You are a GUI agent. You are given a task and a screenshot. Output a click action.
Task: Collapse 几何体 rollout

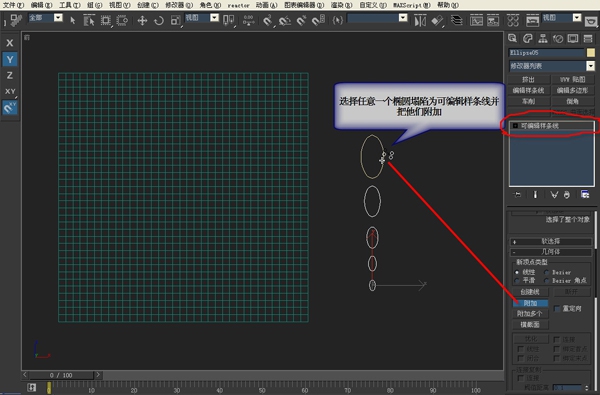tap(551, 252)
